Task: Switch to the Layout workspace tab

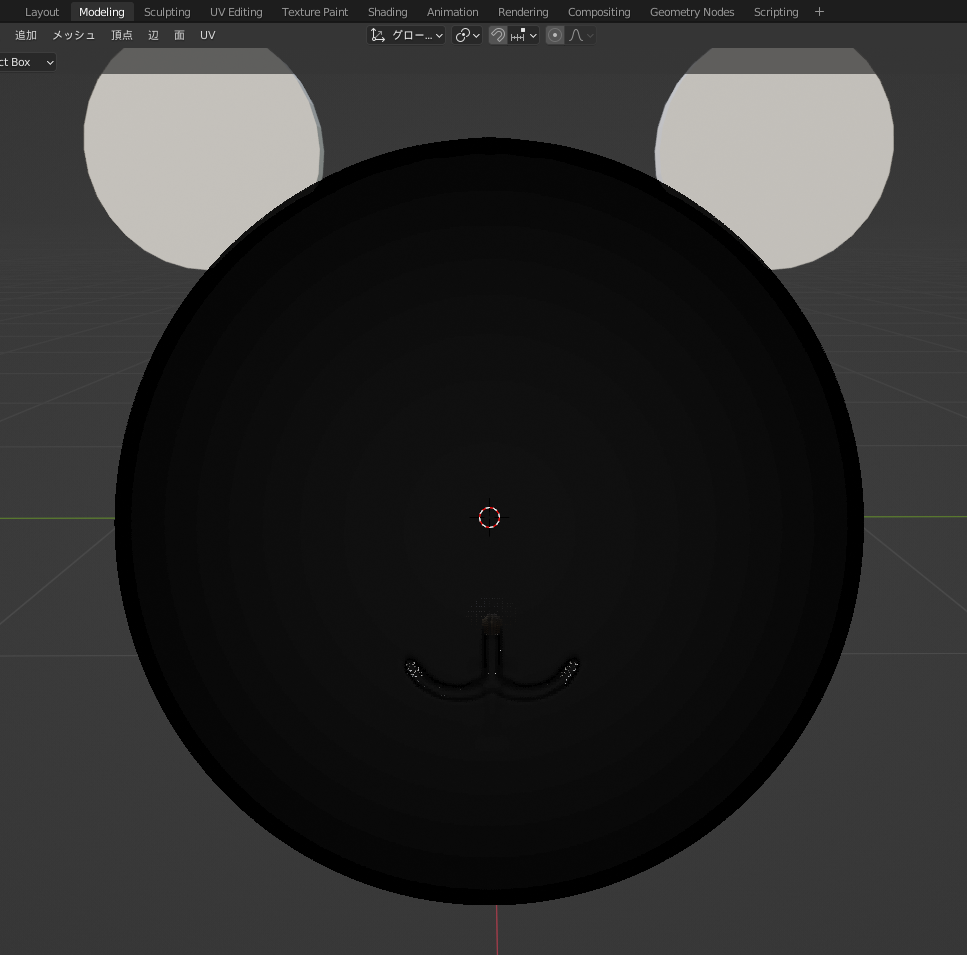Action: pyautogui.click(x=42, y=12)
